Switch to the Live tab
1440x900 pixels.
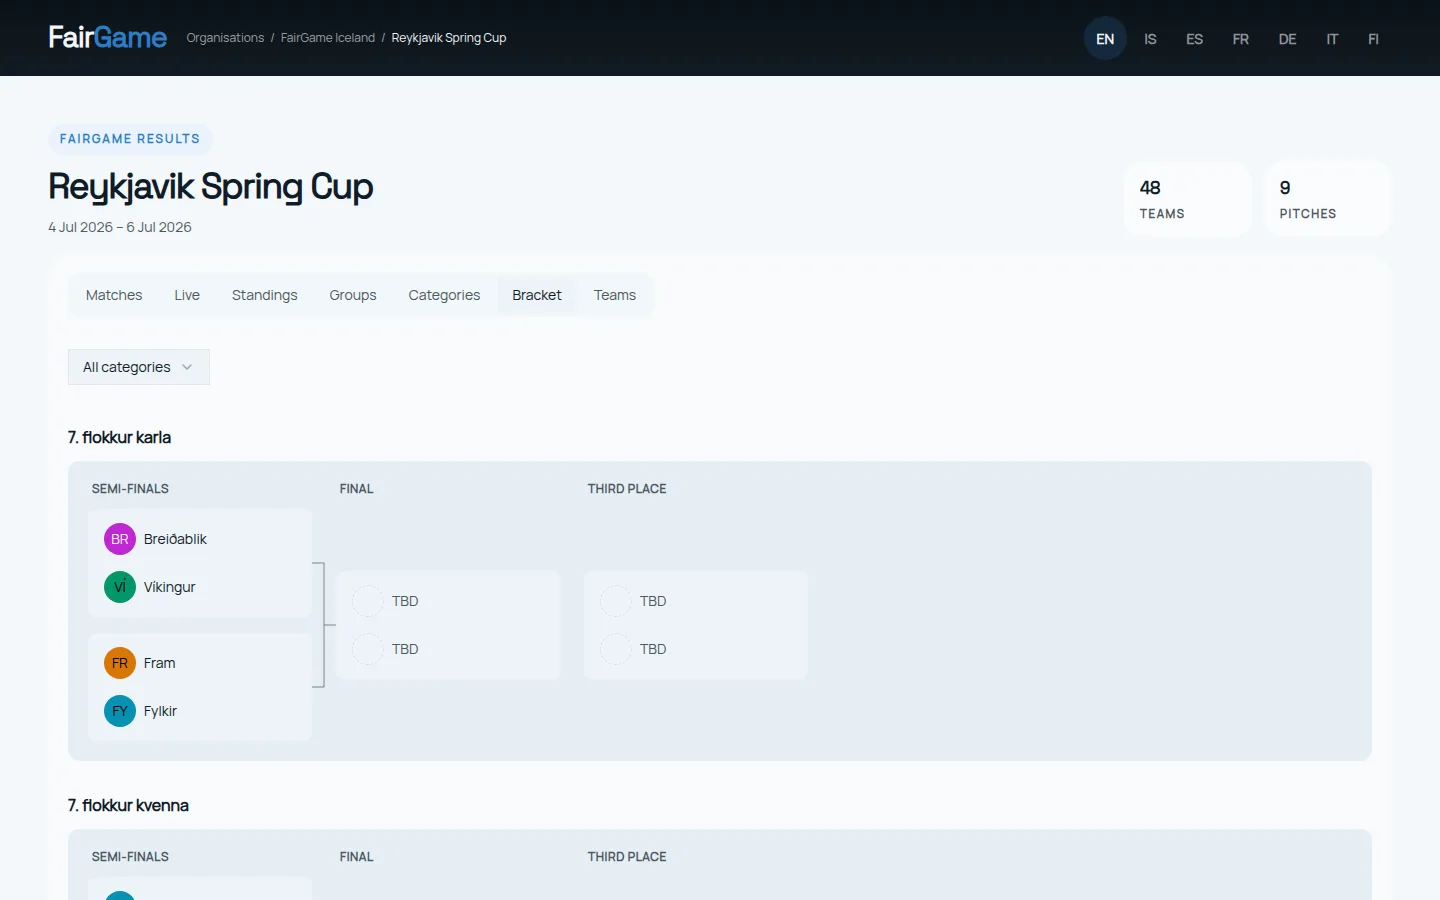pyautogui.click(x=187, y=295)
